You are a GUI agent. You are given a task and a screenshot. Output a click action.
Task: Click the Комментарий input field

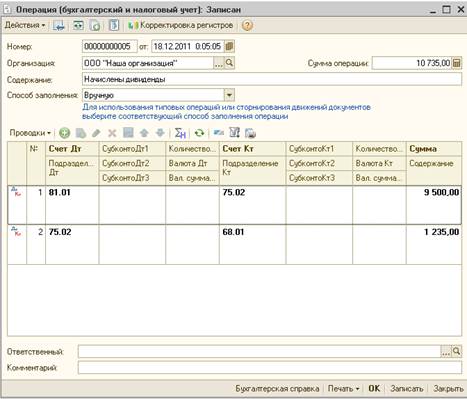point(270,368)
